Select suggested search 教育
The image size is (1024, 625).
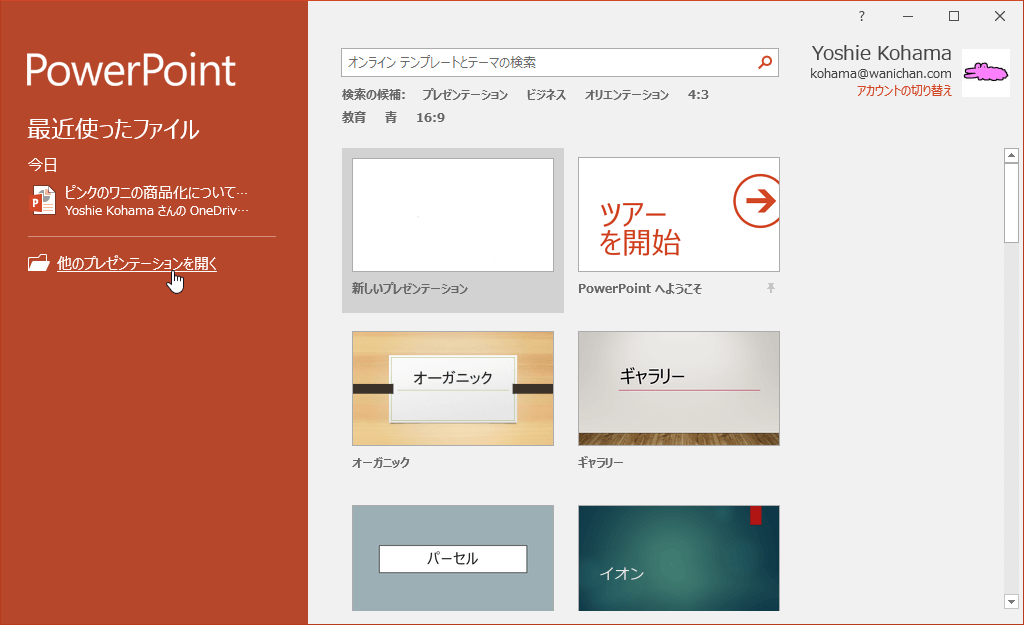click(354, 118)
